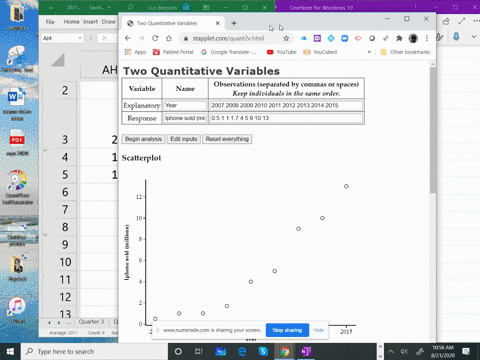Click the next sheet arrow in Excel

coord(59,323)
